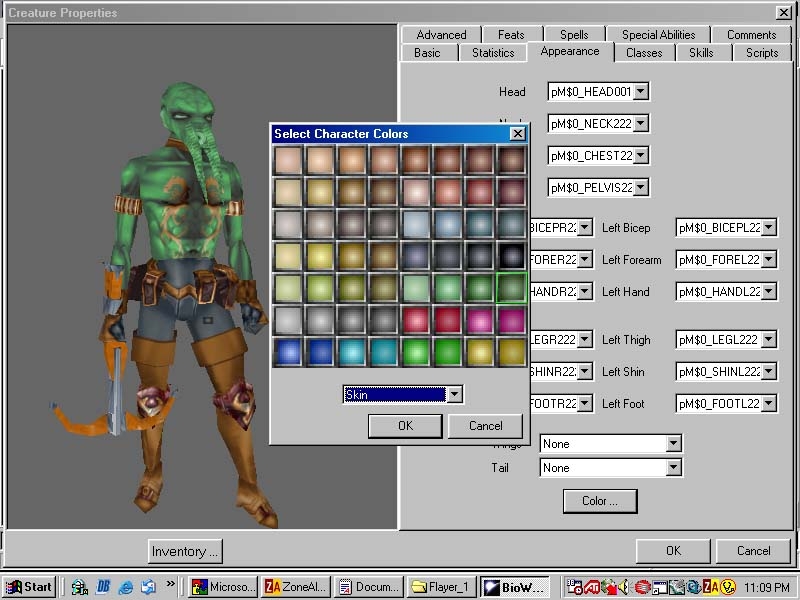Open the Statistics tab
Screen dimensions: 800x600
[493, 53]
